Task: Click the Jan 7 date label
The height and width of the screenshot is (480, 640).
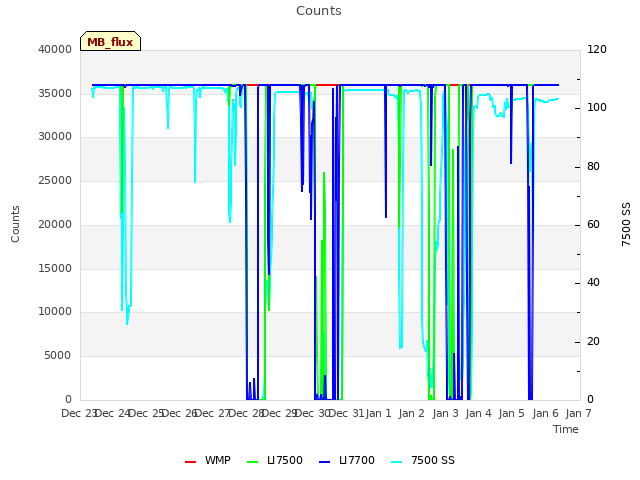Action: (578, 413)
